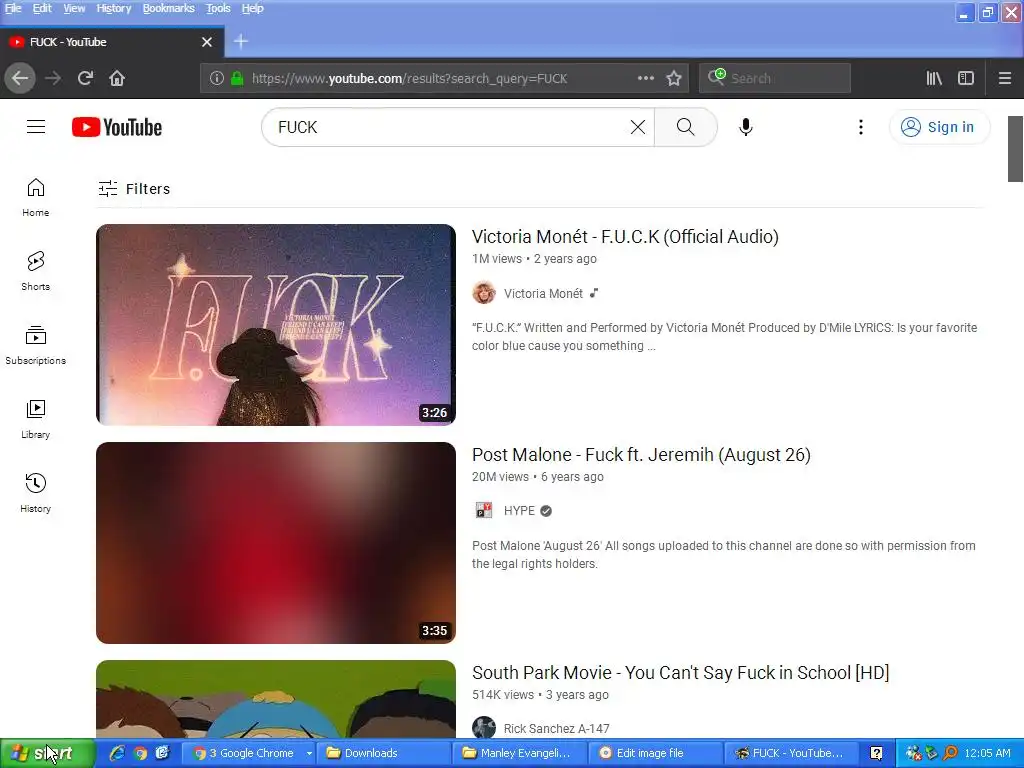Click the page vertical scrollbar thumb
Image resolution: width=1024 pixels, height=768 pixels.
(x=1015, y=149)
